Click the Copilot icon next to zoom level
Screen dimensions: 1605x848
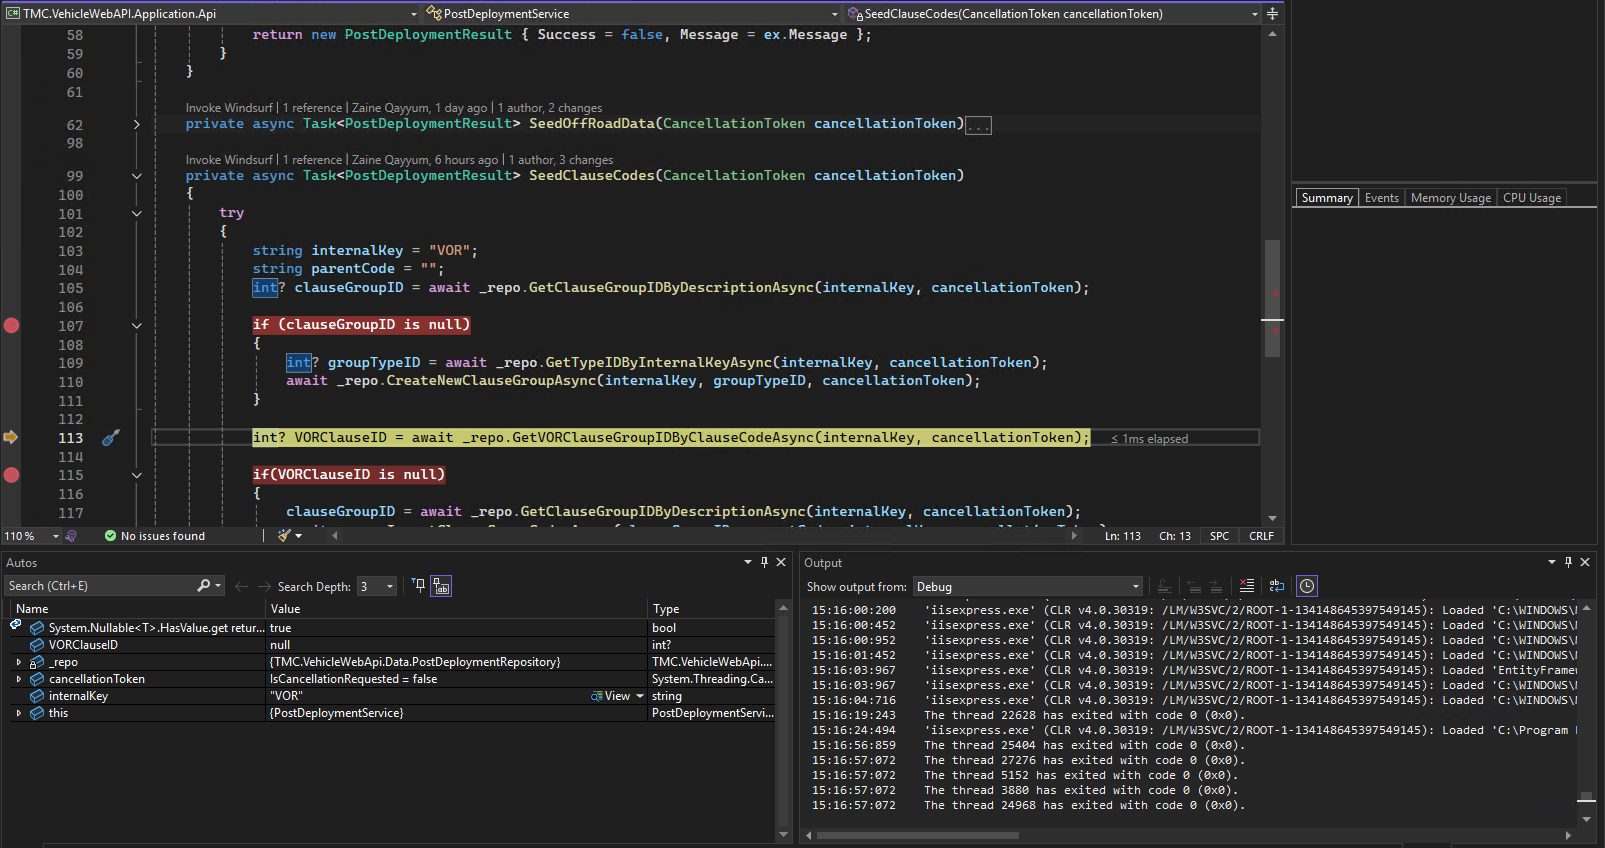(71, 536)
